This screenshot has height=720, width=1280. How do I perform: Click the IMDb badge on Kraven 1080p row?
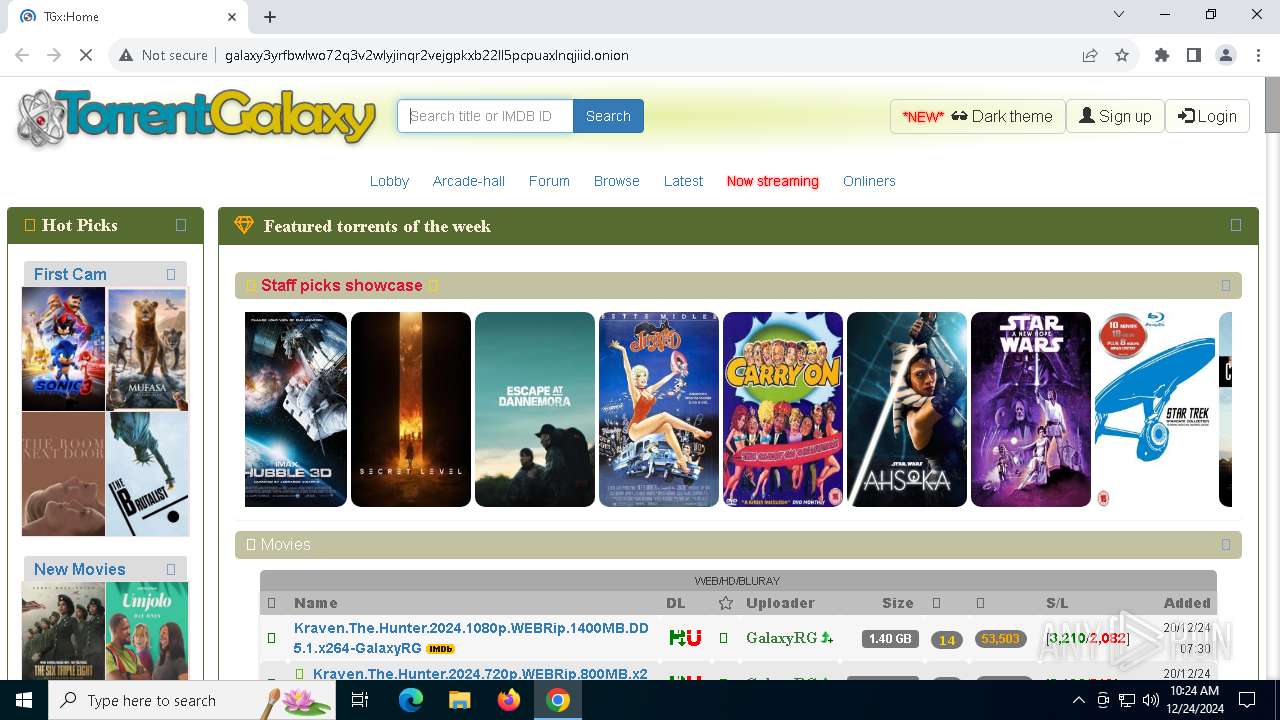[440, 649]
